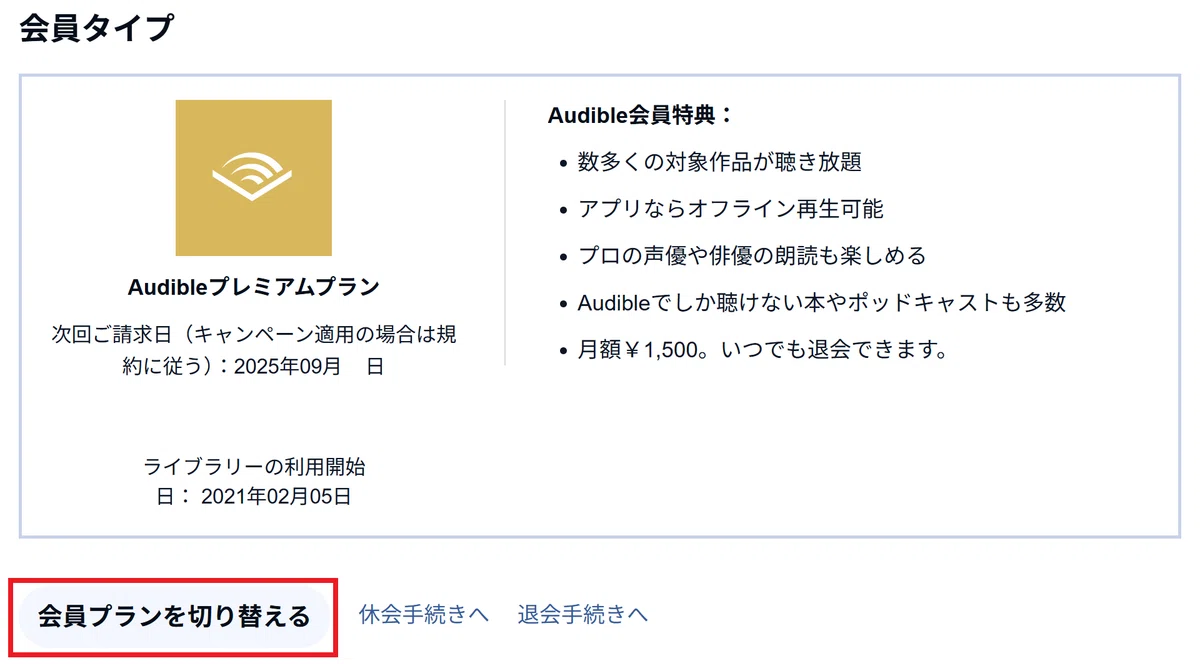Click the 会員タイプ heading

(96, 28)
